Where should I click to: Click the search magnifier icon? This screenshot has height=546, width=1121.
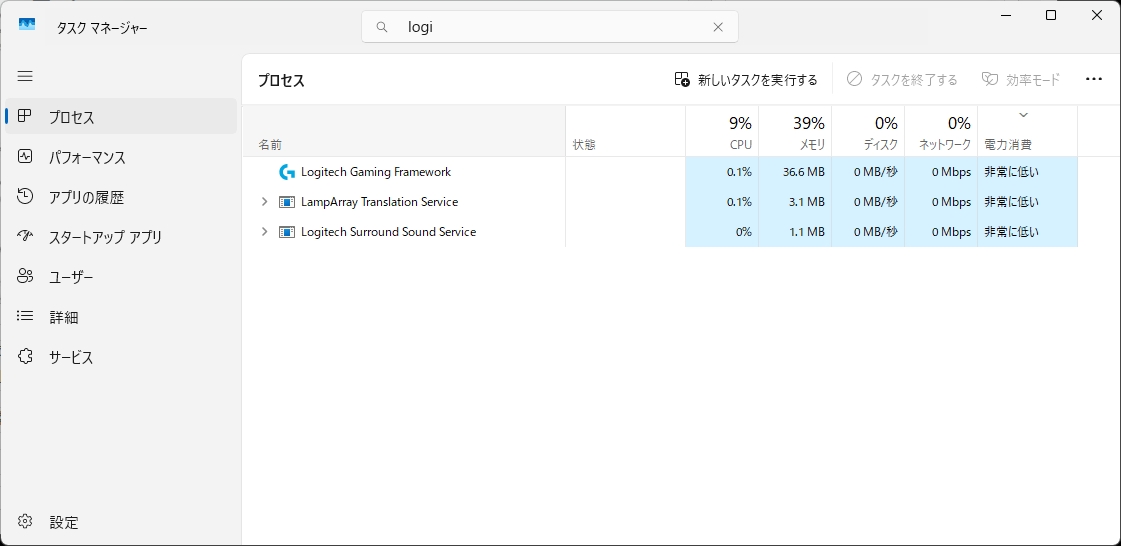382,27
